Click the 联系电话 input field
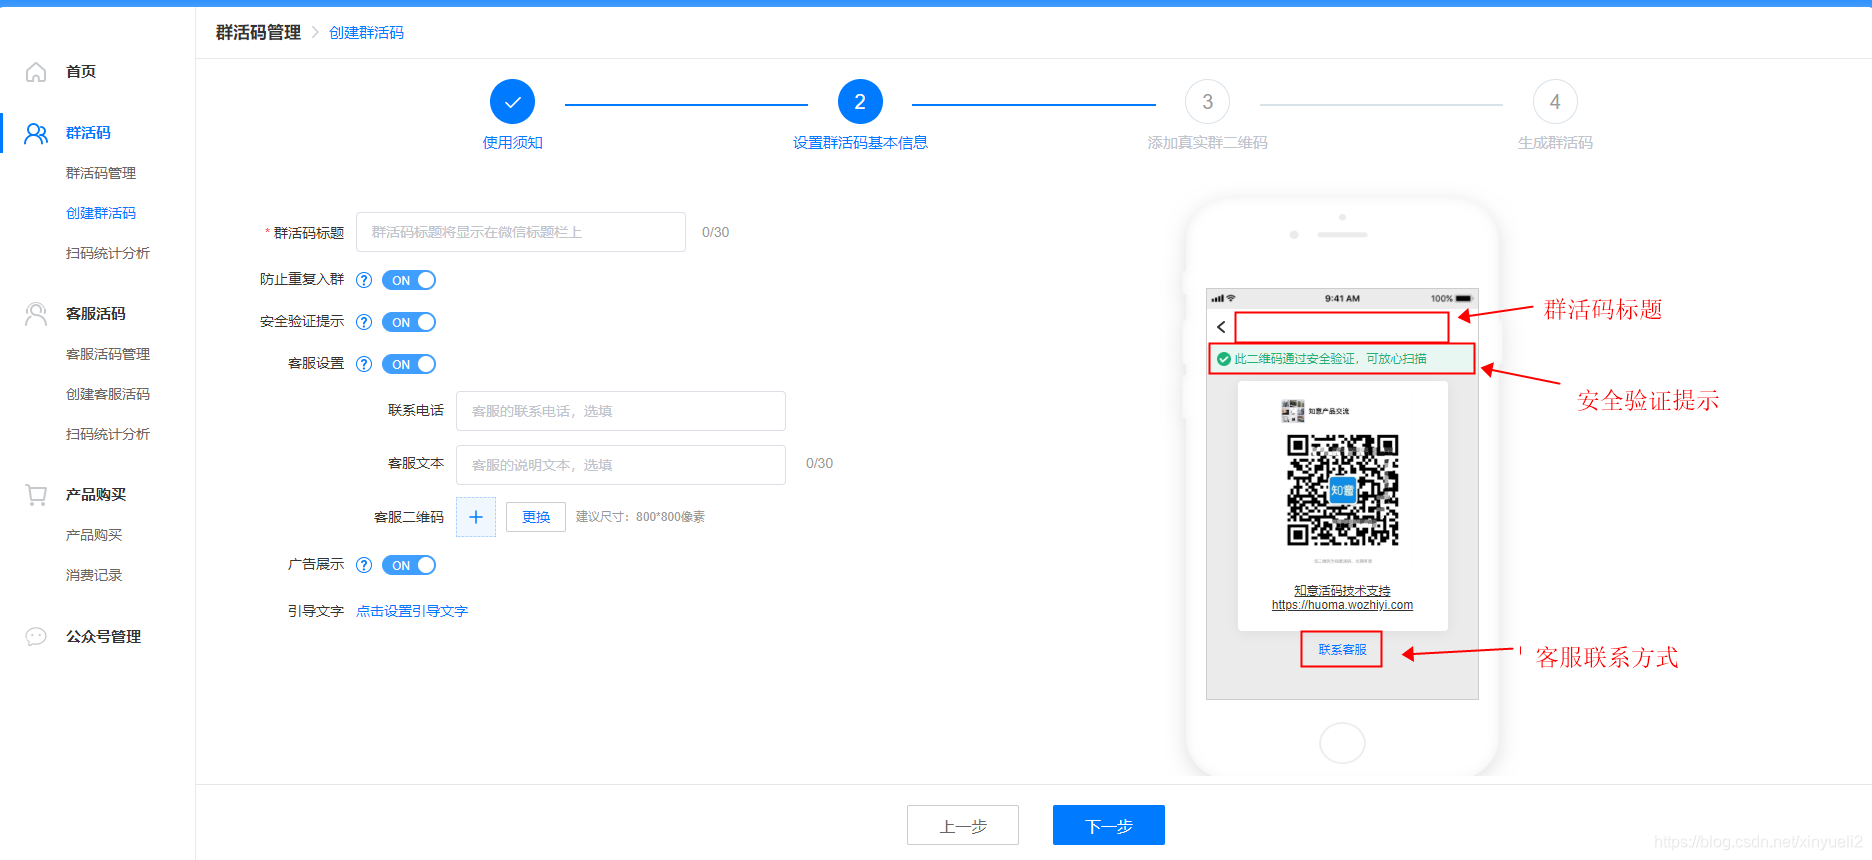The width and height of the screenshot is (1872, 860). [621, 411]
